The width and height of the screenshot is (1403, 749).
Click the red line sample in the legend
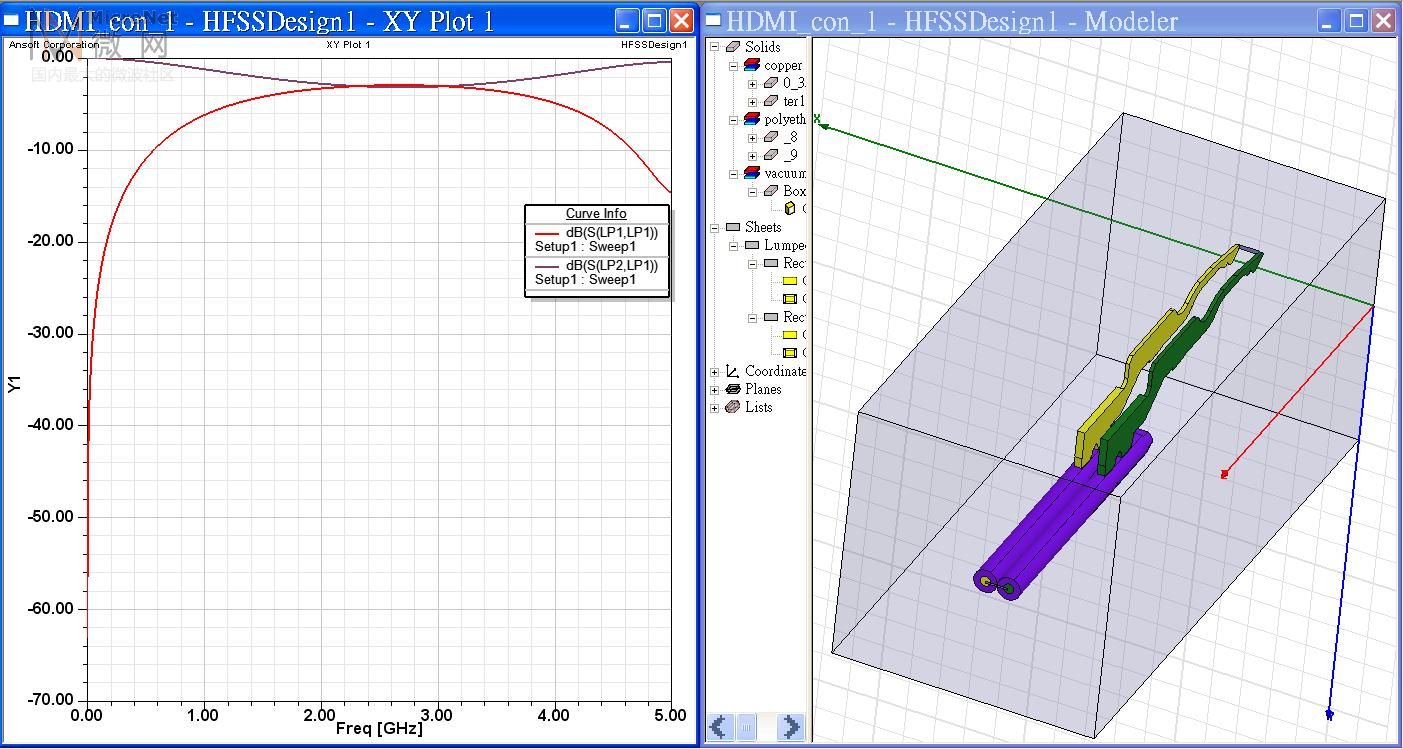(x=547, y=233)
